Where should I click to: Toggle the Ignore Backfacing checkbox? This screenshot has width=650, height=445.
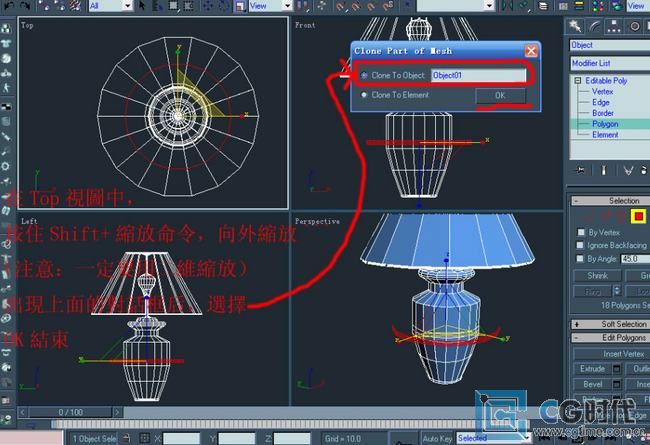[x=580, y=245]
